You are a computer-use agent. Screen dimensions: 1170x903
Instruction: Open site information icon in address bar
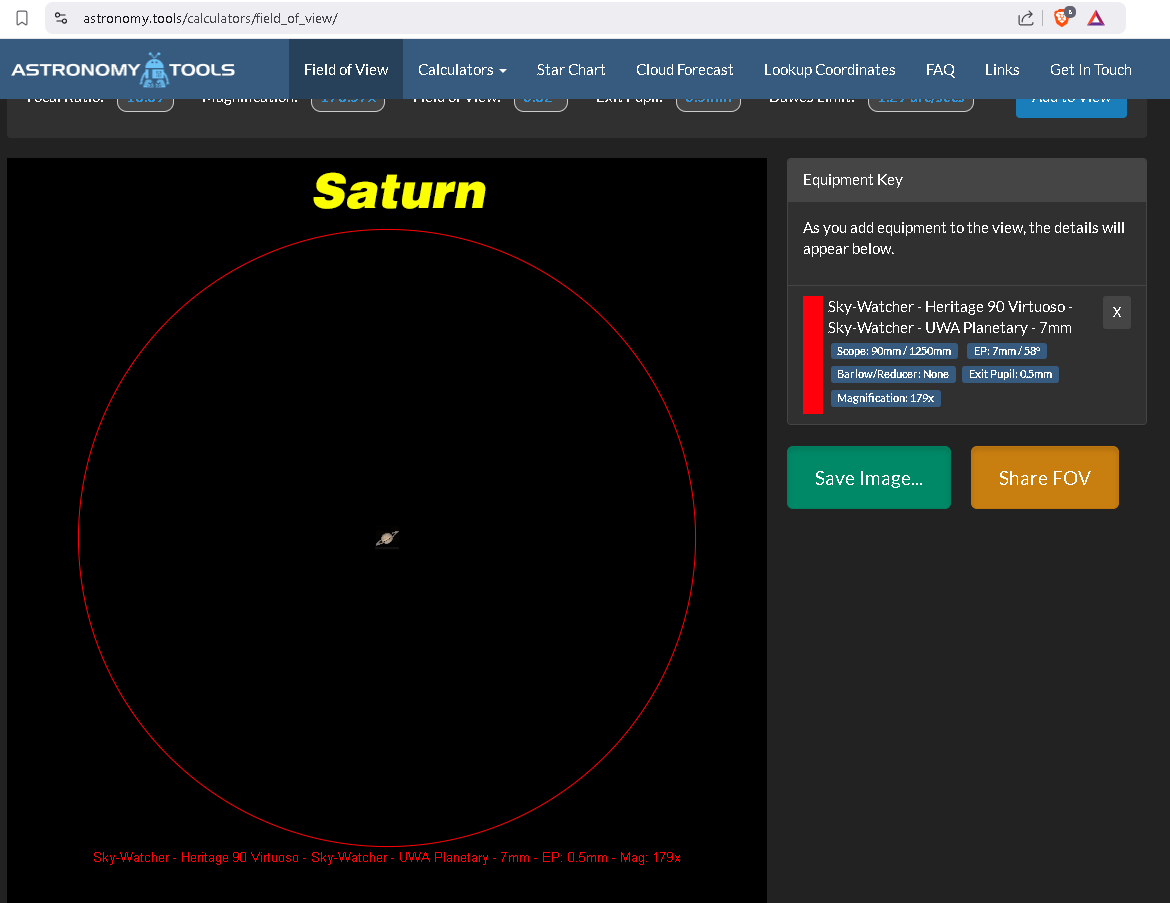[x=61, y=18]
